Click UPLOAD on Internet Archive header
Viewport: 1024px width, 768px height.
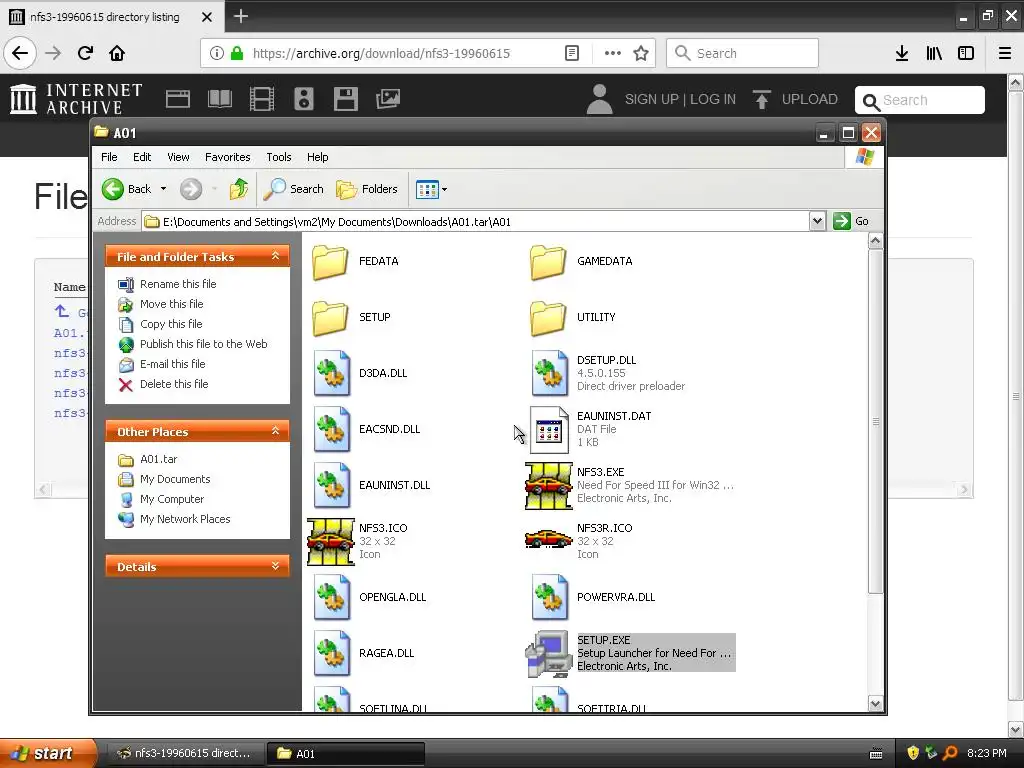[x=795, y=99]
